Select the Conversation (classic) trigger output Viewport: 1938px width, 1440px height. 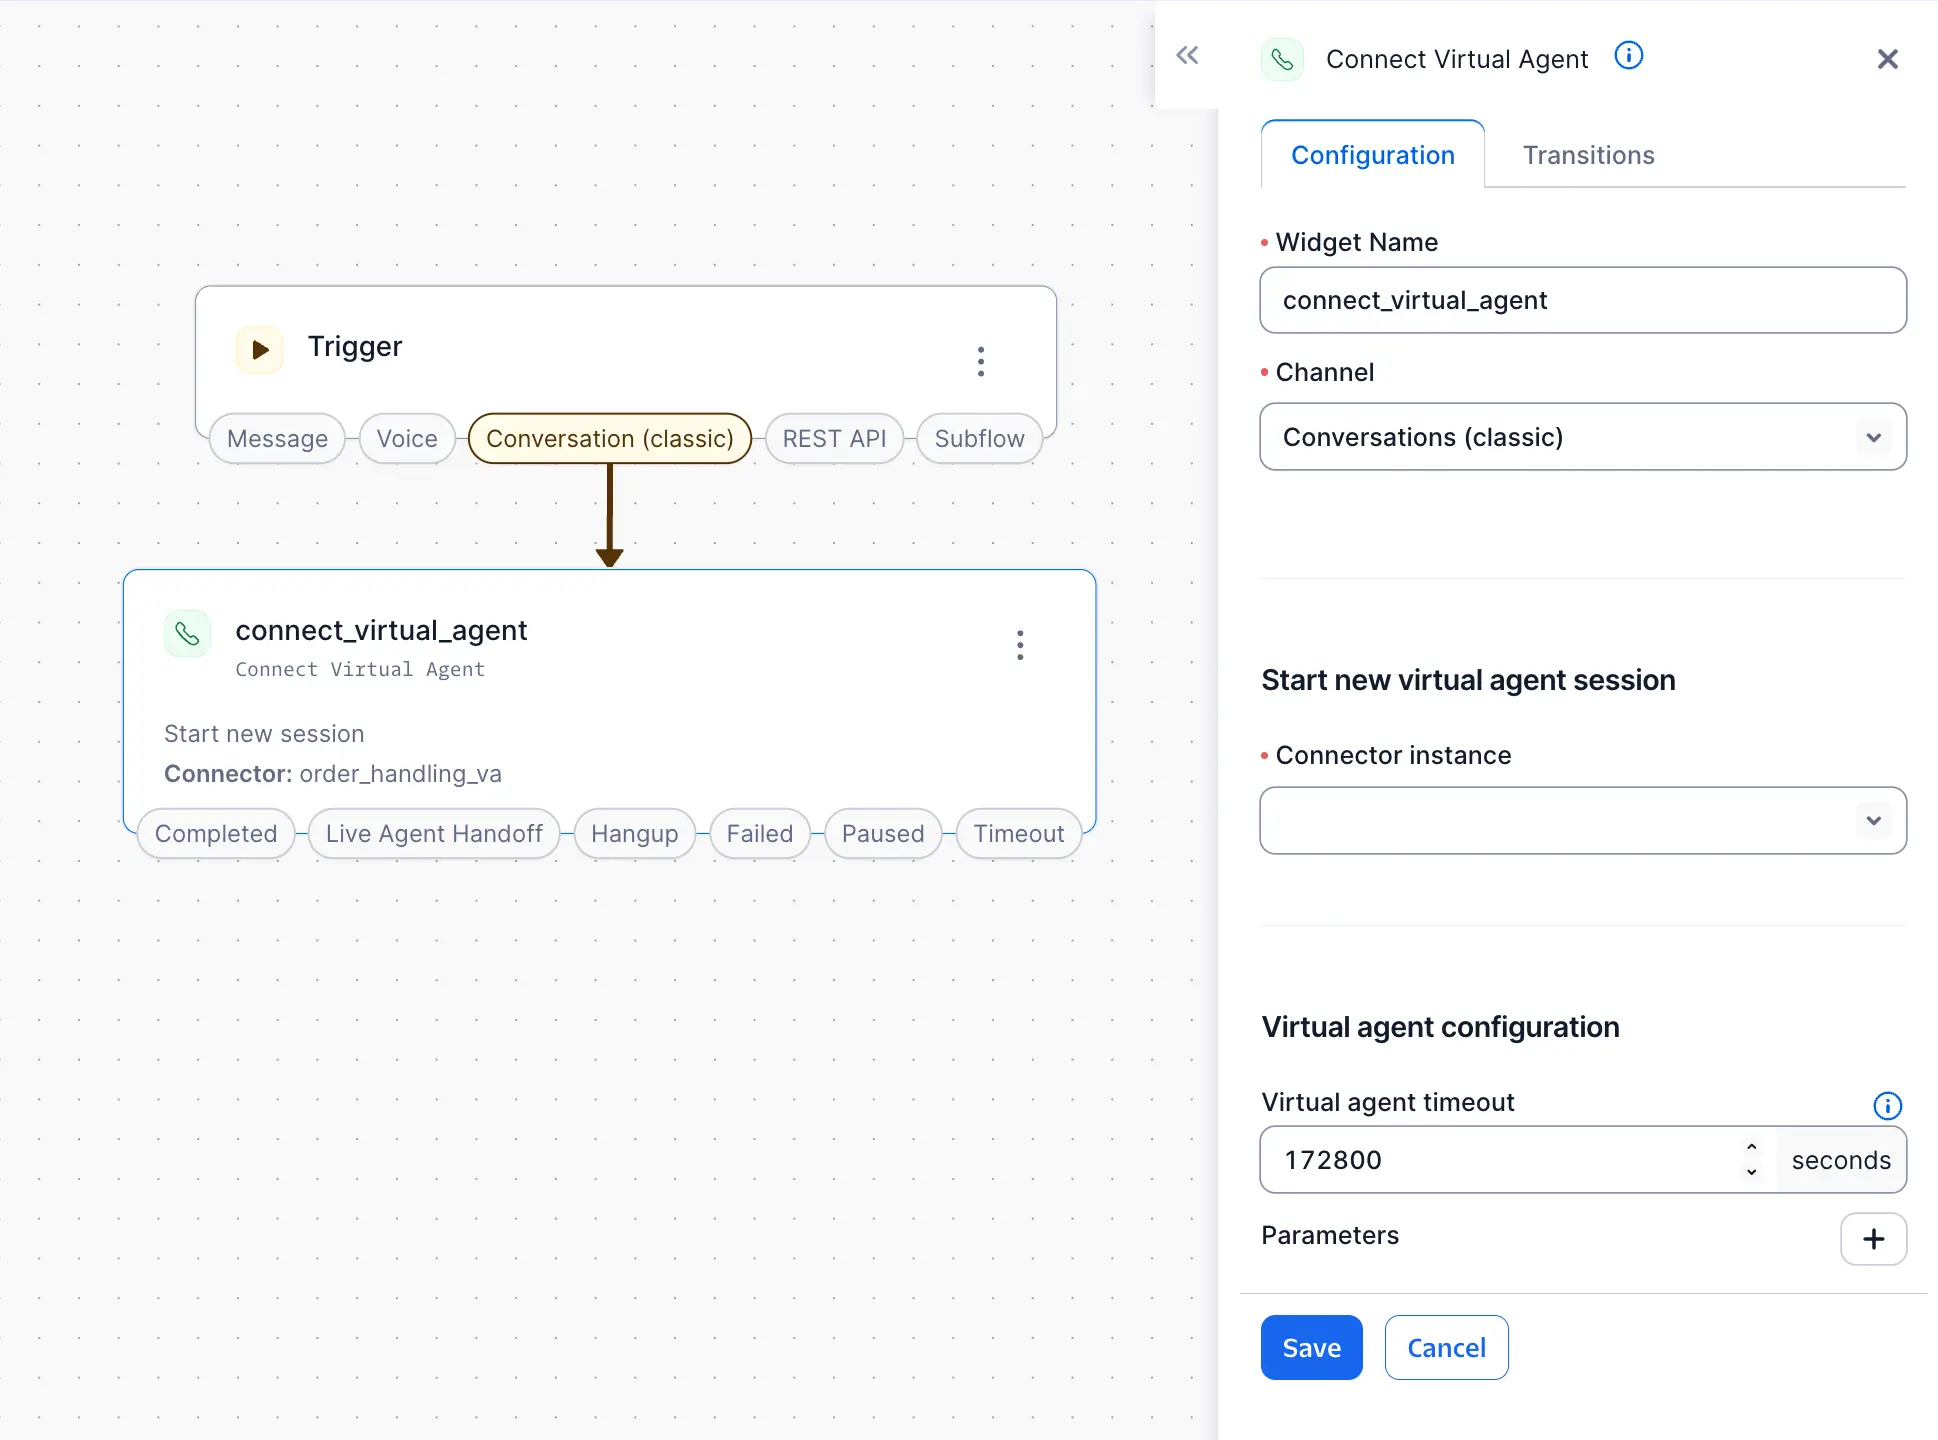(x=610, y=439)
